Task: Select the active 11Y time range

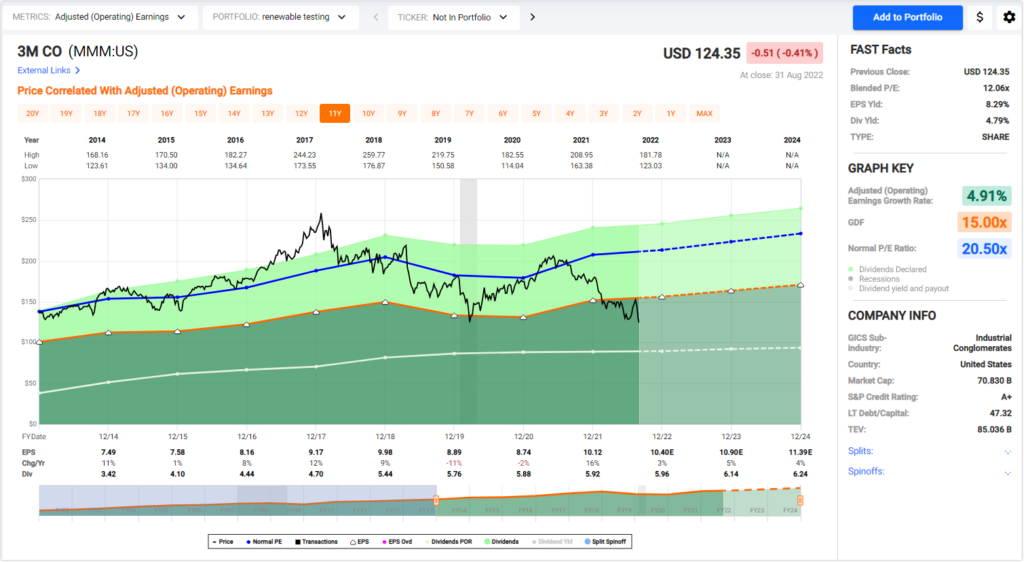Action: point(335,114)
